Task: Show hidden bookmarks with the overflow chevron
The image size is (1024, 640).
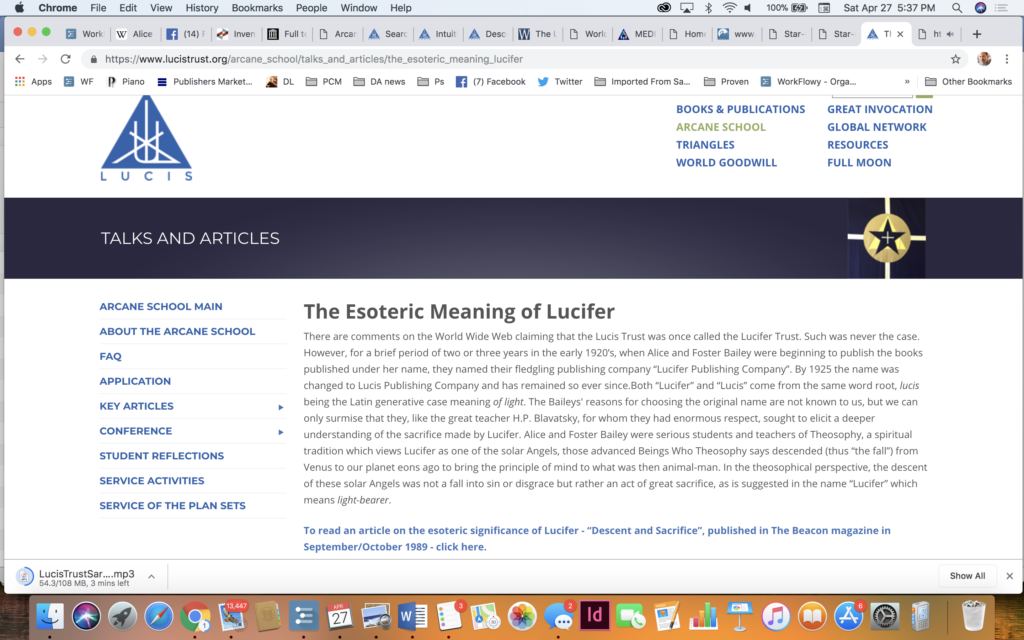Action: (x=907, y=82)
